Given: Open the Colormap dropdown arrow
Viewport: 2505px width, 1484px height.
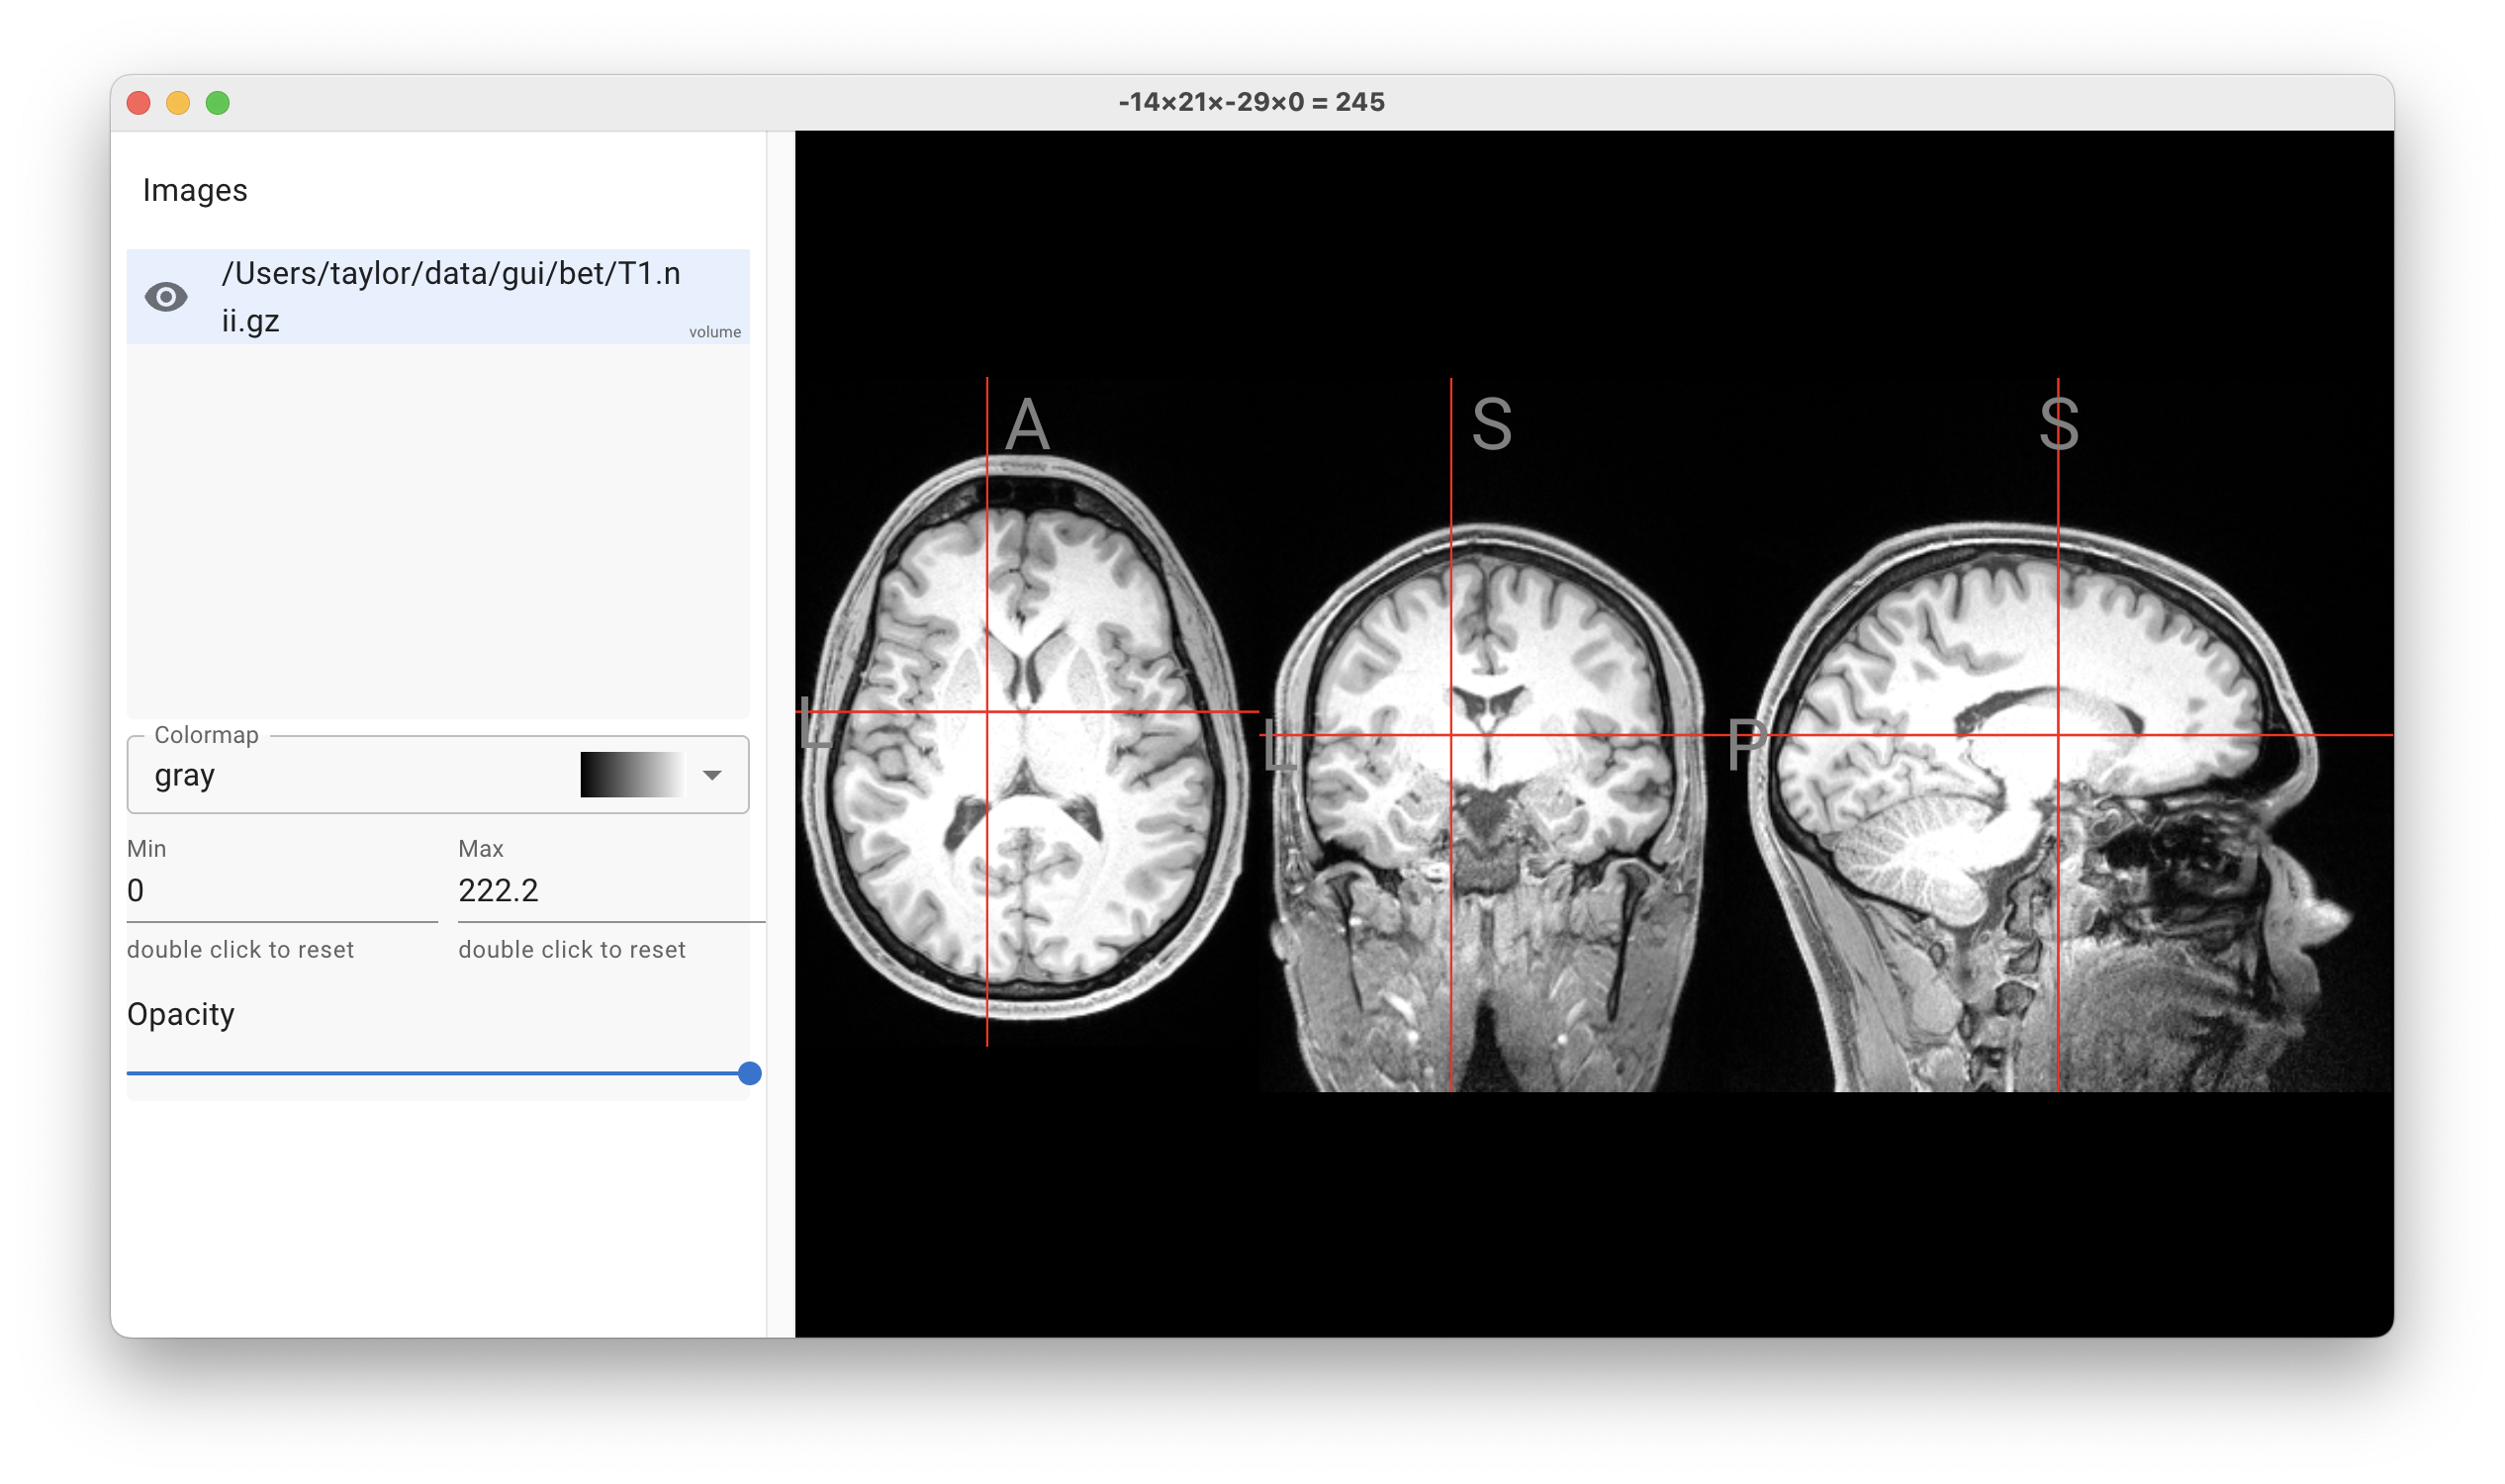Looking at the screenshot, I should tap(712, 775).
